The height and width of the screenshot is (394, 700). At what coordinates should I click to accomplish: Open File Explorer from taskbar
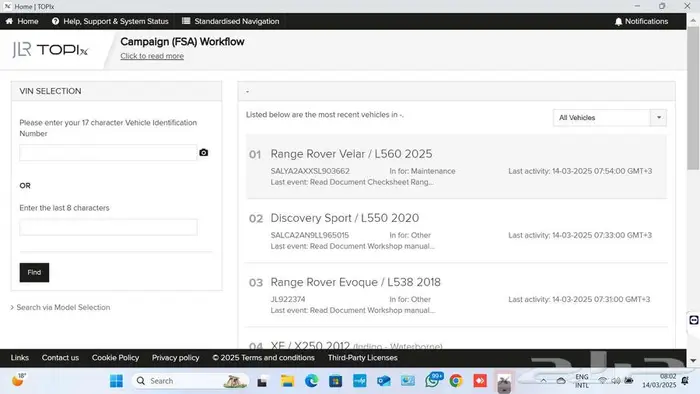287,381
